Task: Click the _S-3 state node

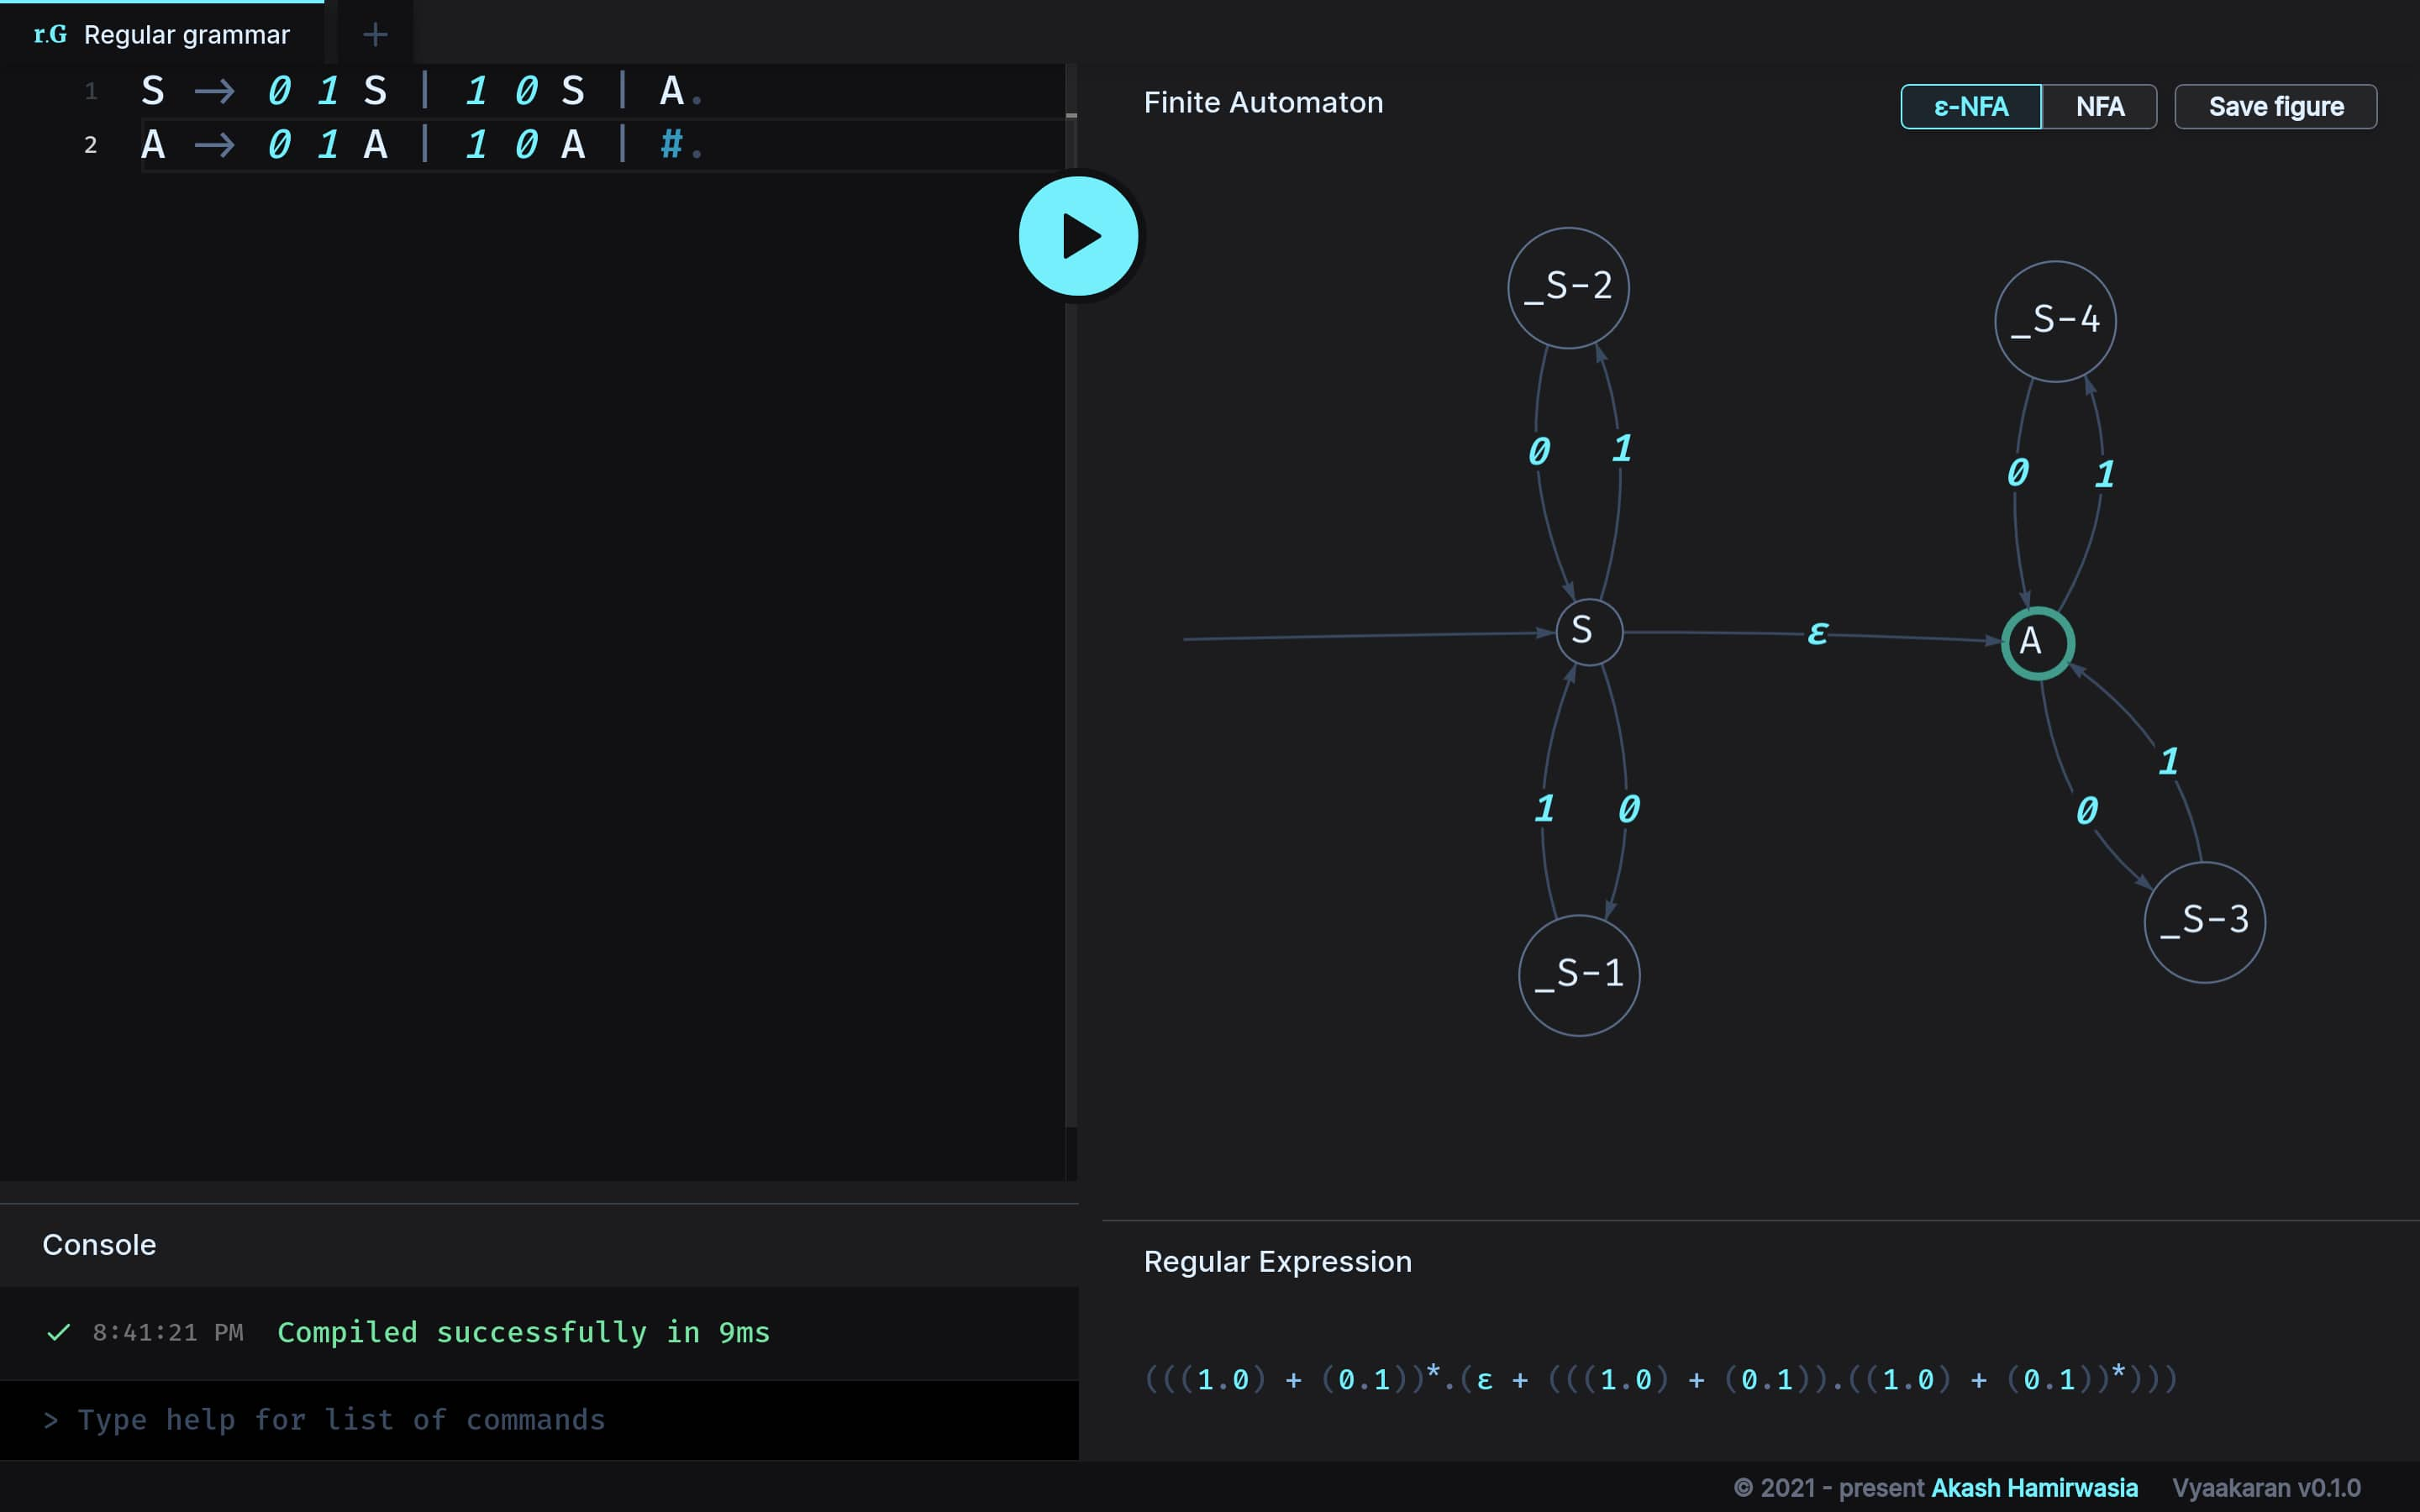Action: (2204, 922)
